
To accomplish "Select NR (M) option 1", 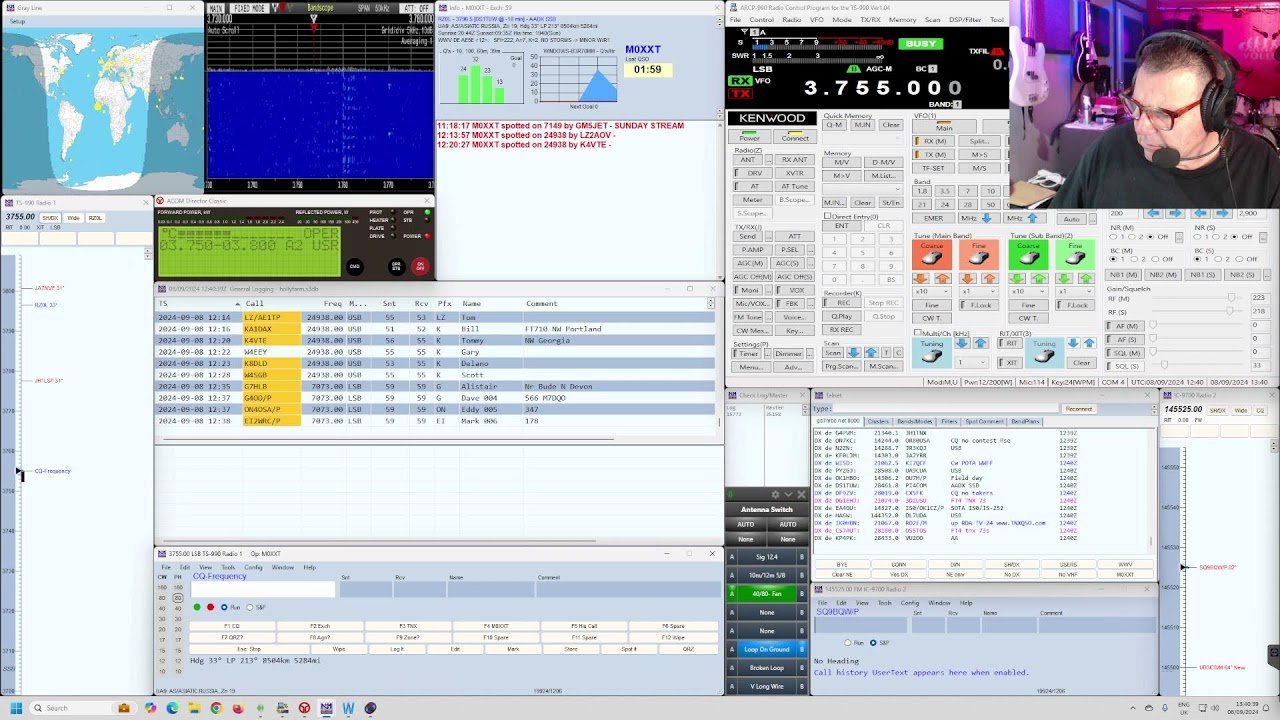I will [1115, 237].
